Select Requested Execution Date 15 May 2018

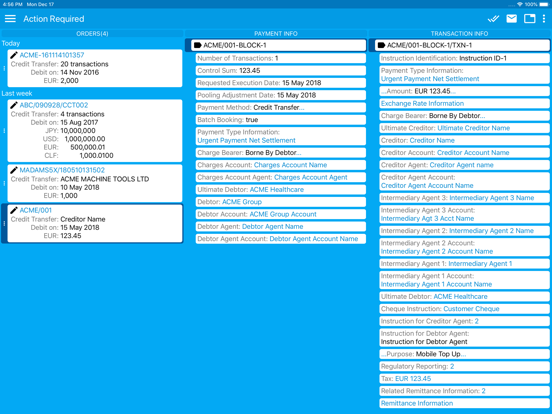(x=281, y=83)
